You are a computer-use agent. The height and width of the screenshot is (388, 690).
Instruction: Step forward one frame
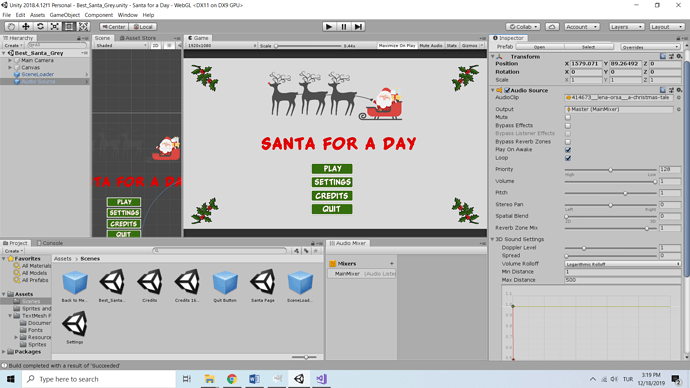pos(359,27)
